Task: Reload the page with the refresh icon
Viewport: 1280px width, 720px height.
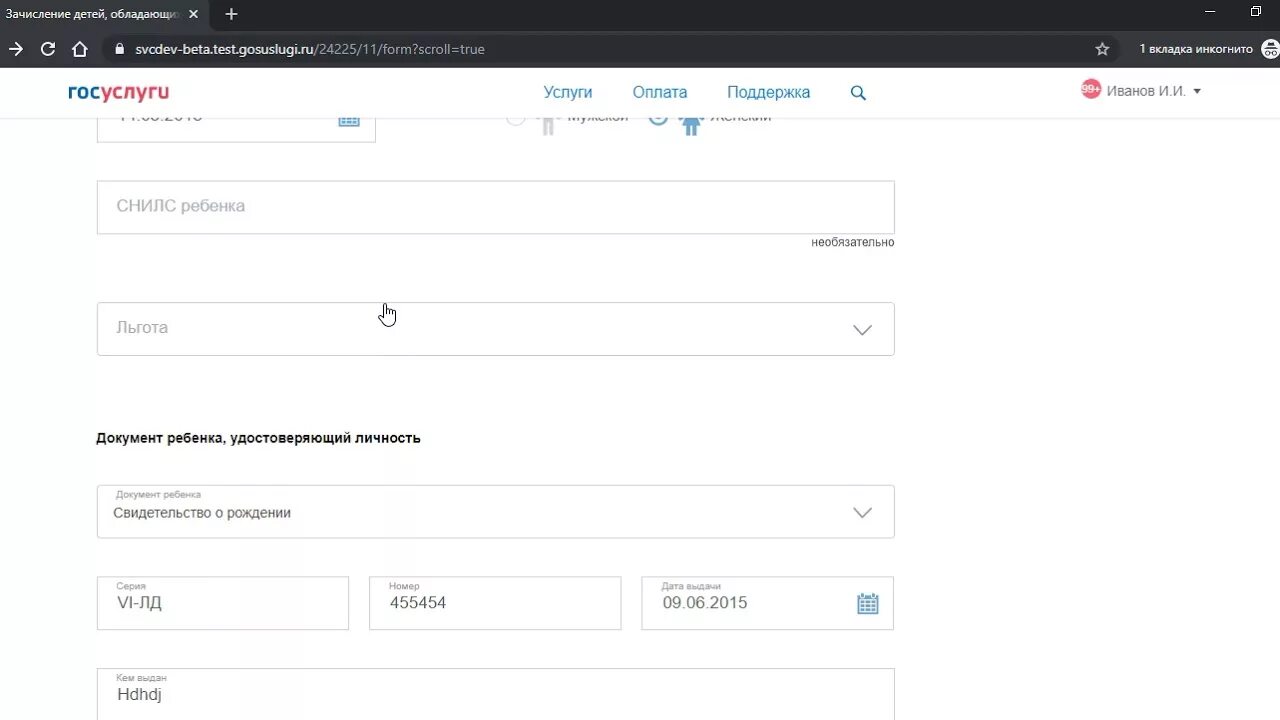Action: (47, 49)
